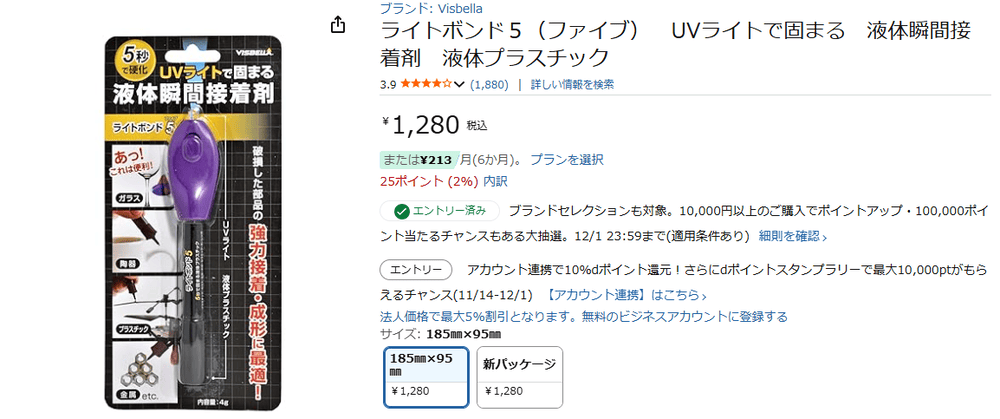Choose the 新パッケージ size option
Viewport: 1000px width, 419px height.
click(519, 376)
